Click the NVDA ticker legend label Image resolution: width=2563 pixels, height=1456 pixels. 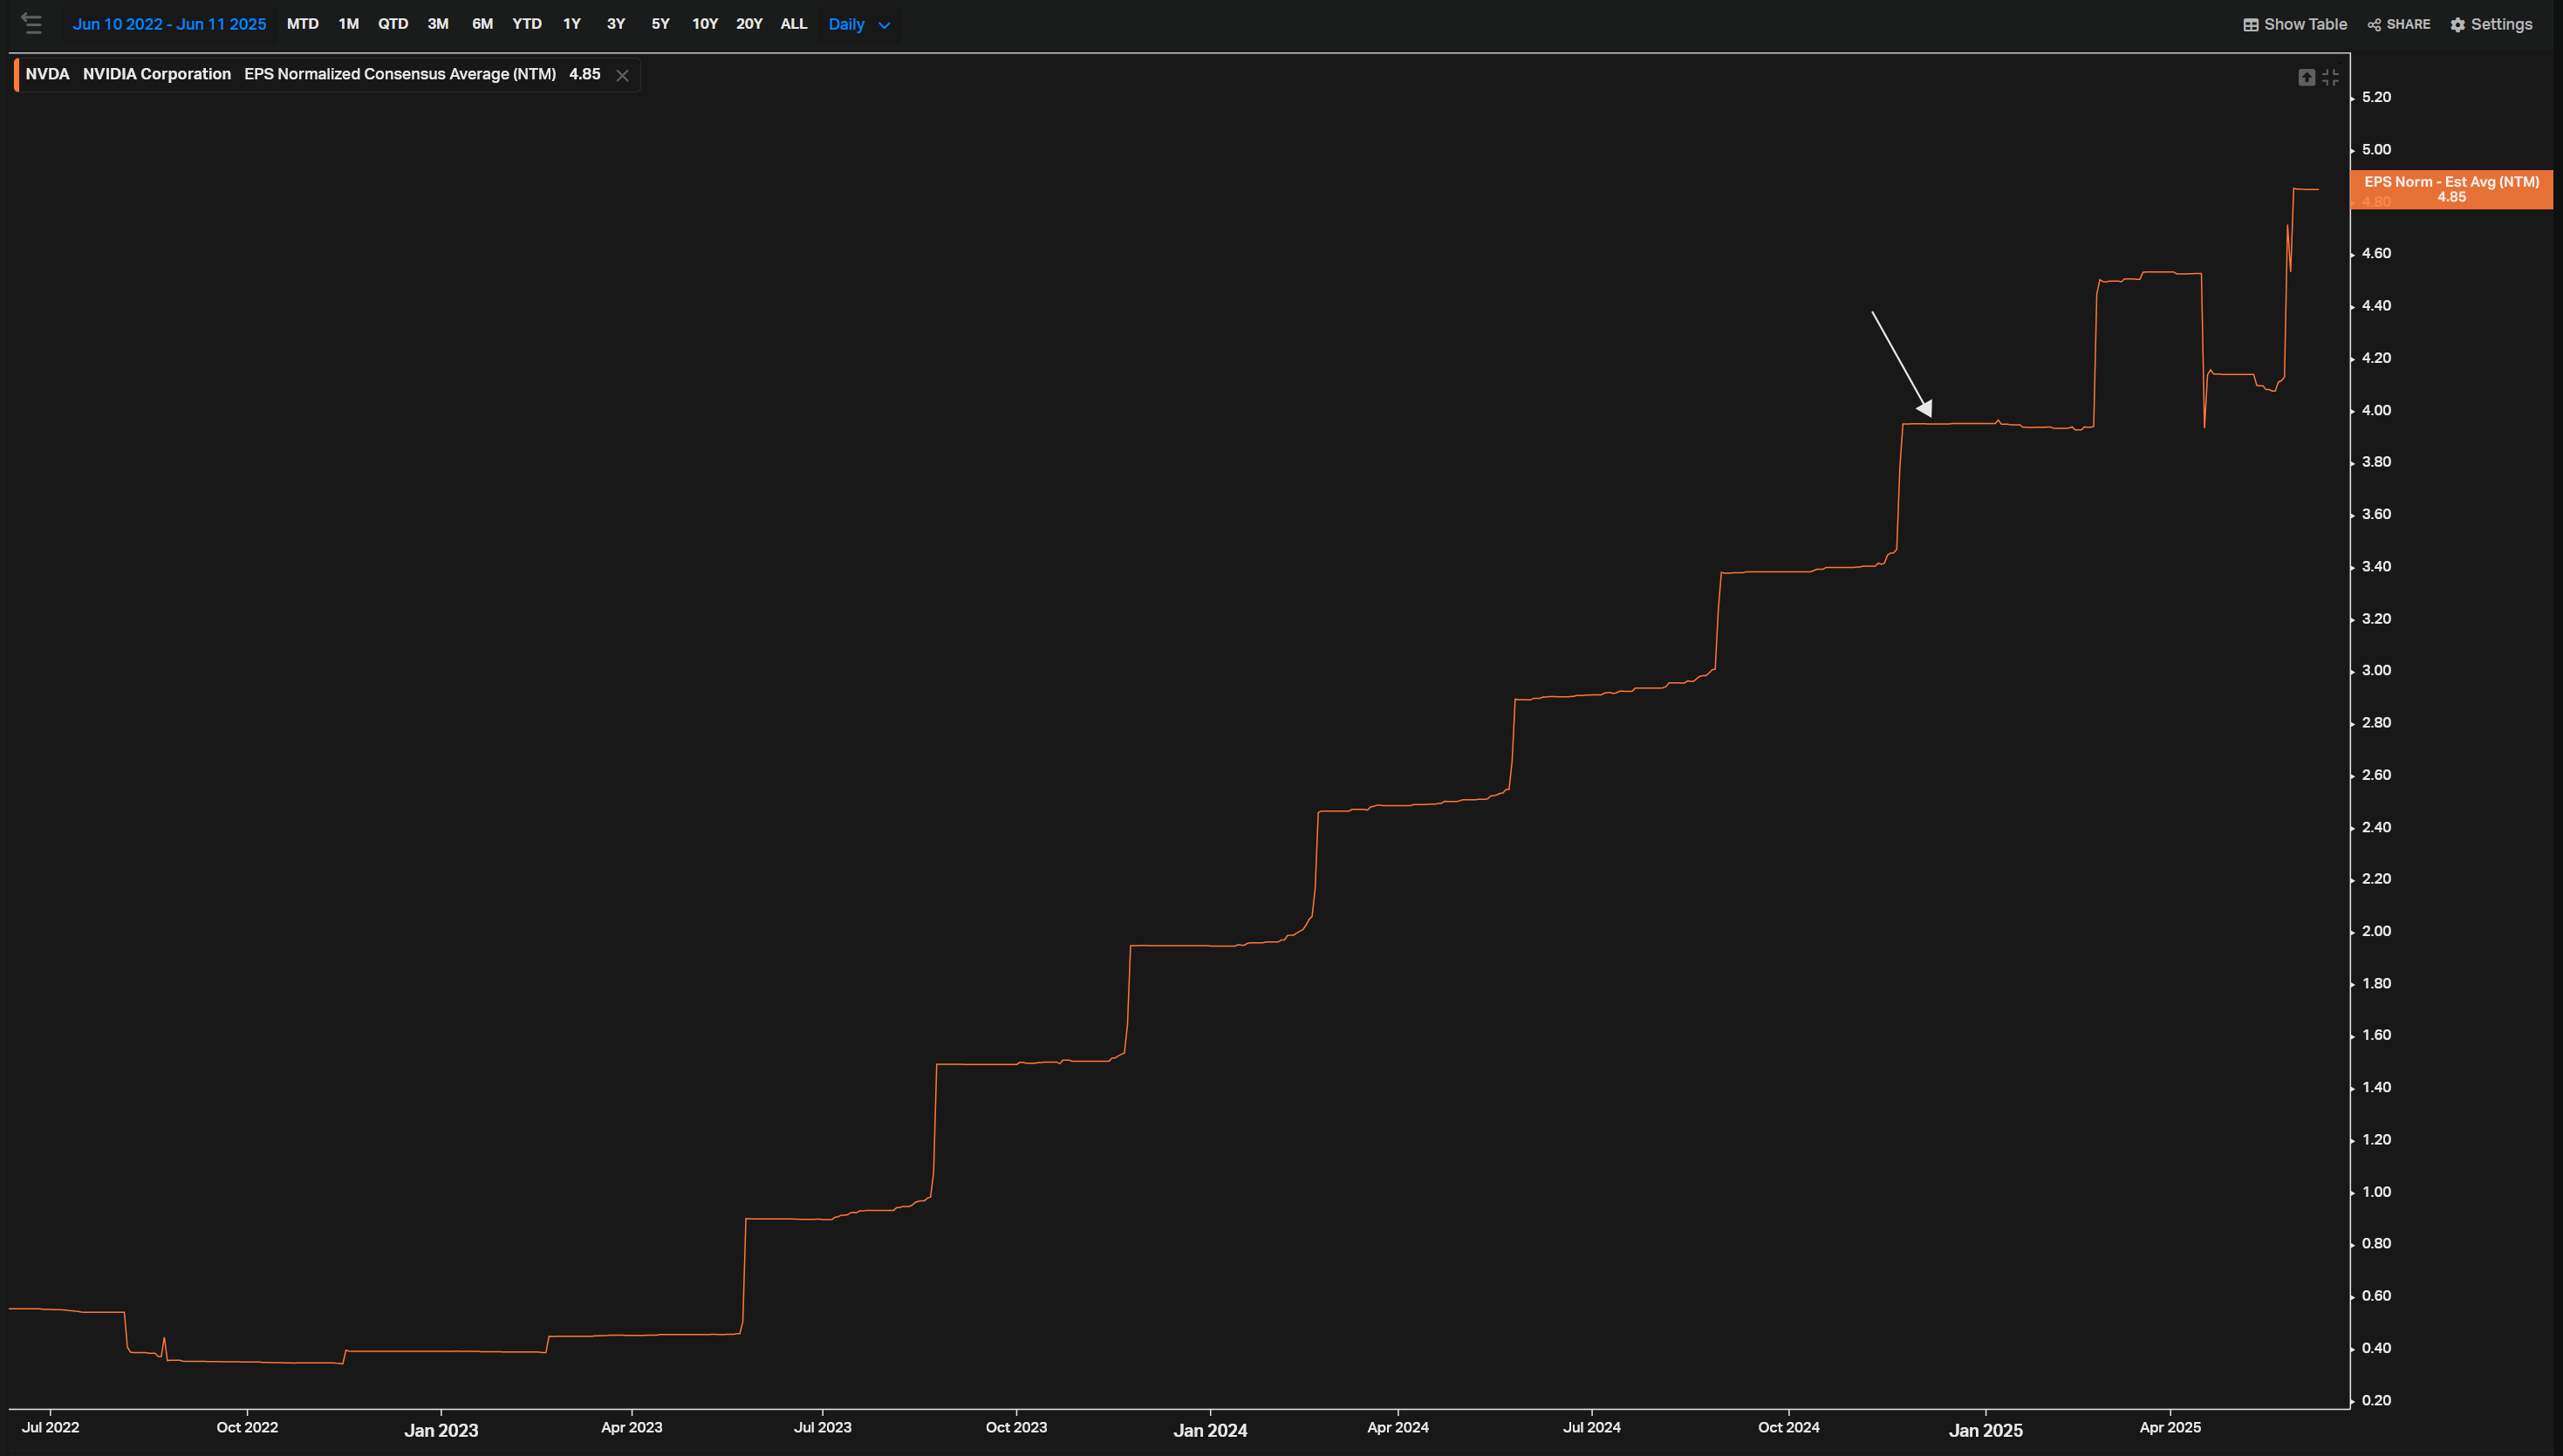coord(47,74)
